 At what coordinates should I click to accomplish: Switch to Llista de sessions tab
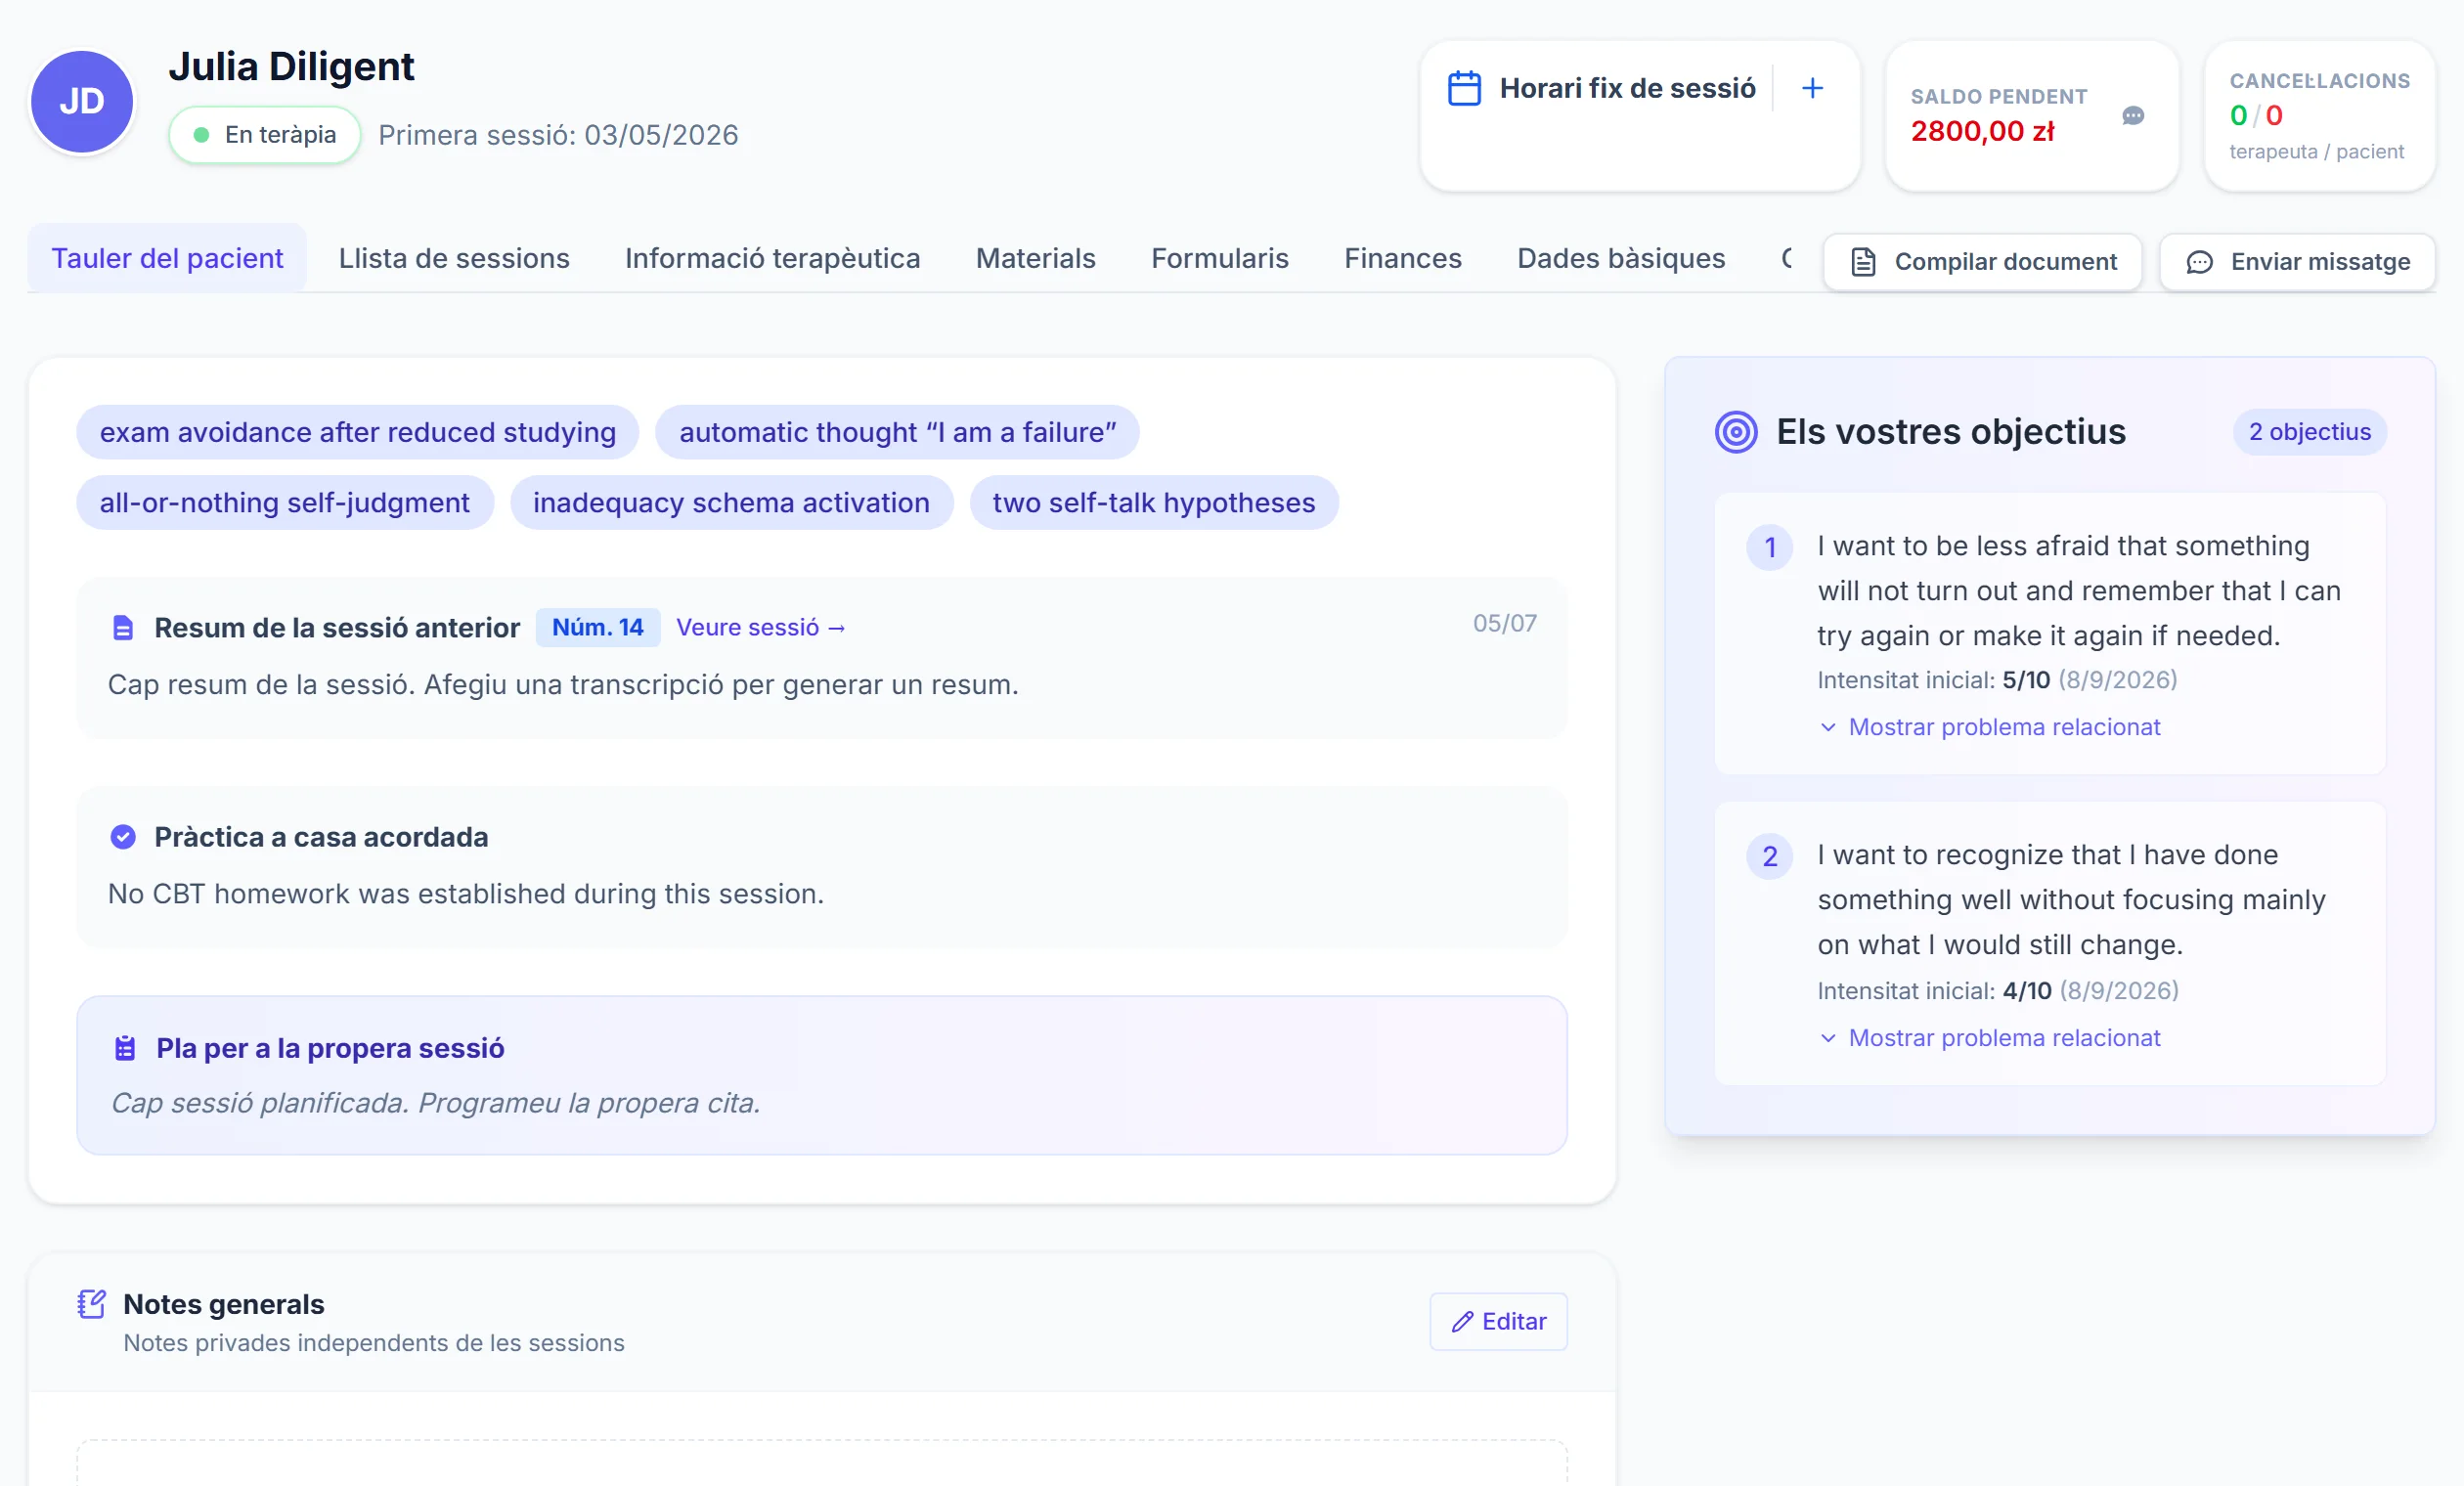tap(454, 258)
